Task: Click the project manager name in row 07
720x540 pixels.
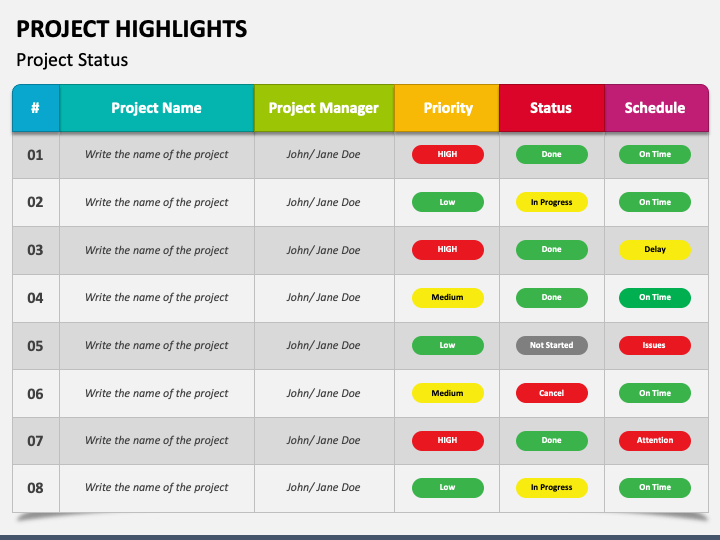Action: pos(323,440)
